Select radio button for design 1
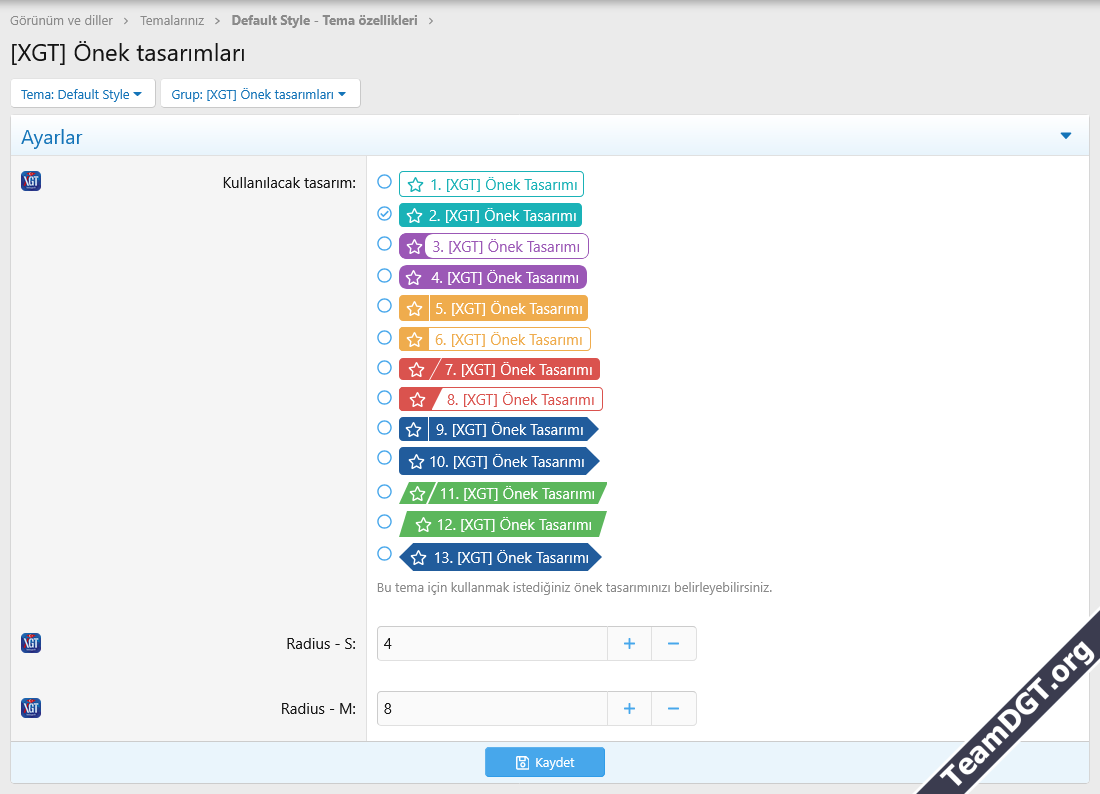The height and width of the screenshot is (794, 1100). point(385,182)
